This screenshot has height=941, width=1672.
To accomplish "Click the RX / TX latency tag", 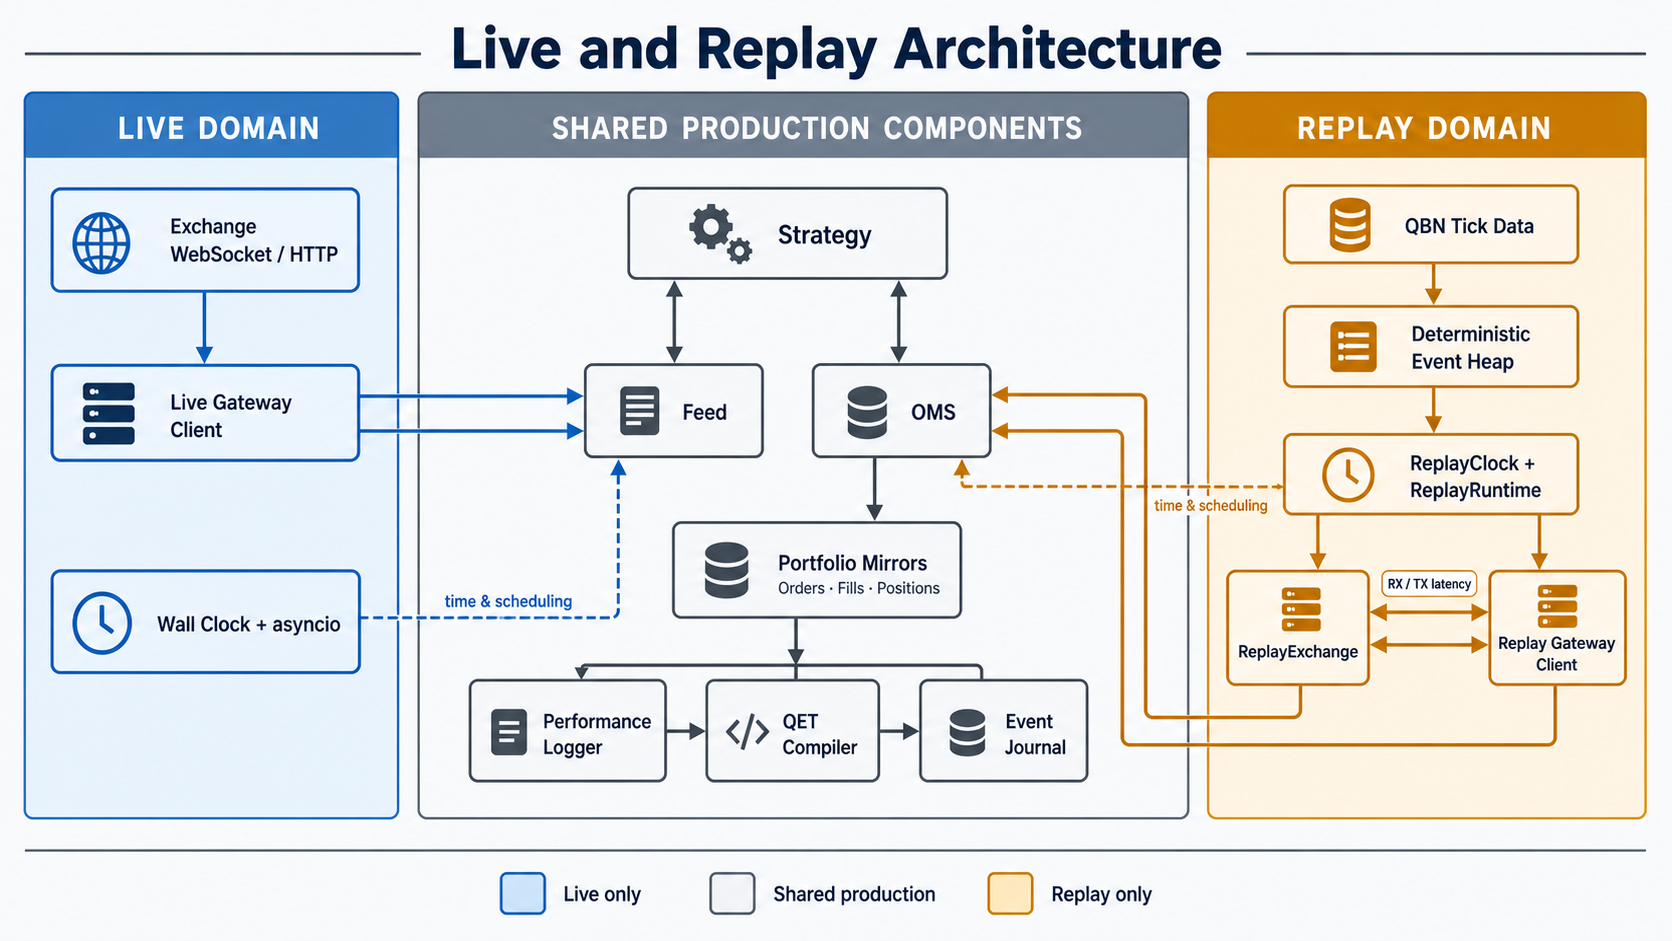I will coord(1429,584).
